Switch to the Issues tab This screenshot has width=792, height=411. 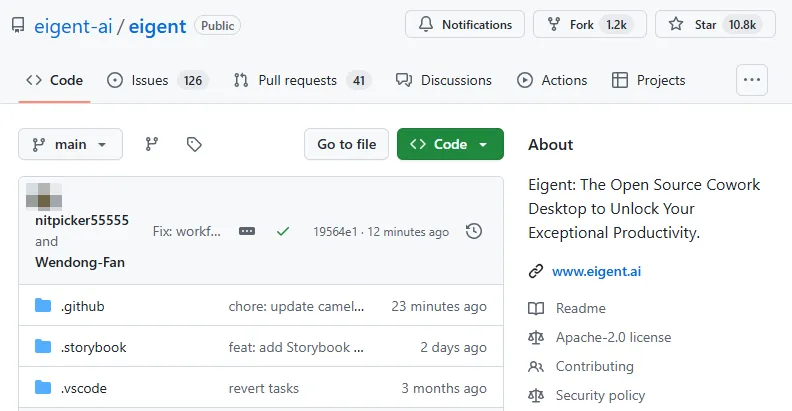coord(149,80)
